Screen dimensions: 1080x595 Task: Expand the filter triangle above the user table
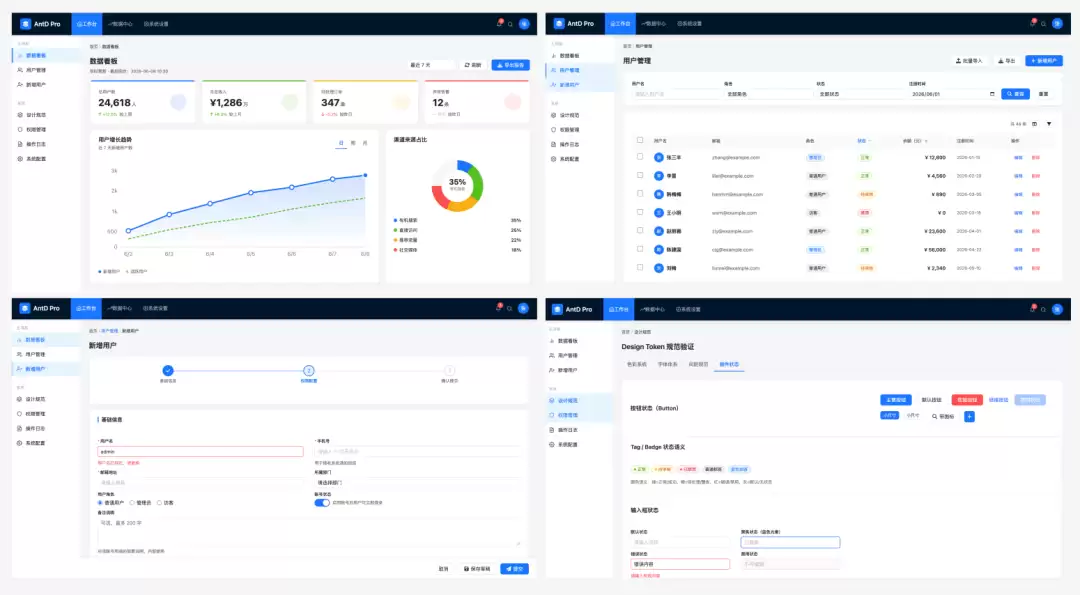pos(1049,124)
